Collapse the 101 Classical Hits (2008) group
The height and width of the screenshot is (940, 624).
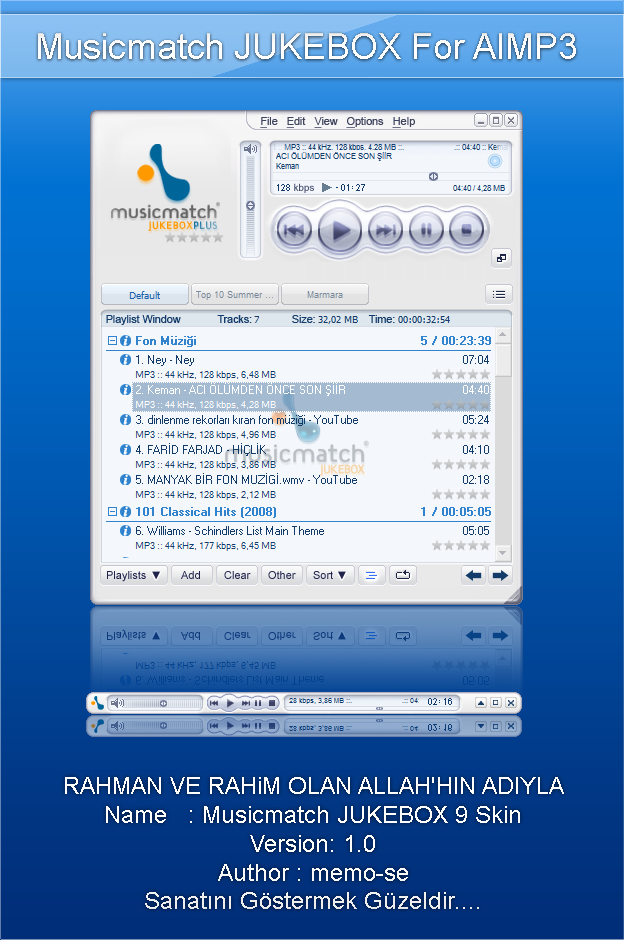(112, 511)
